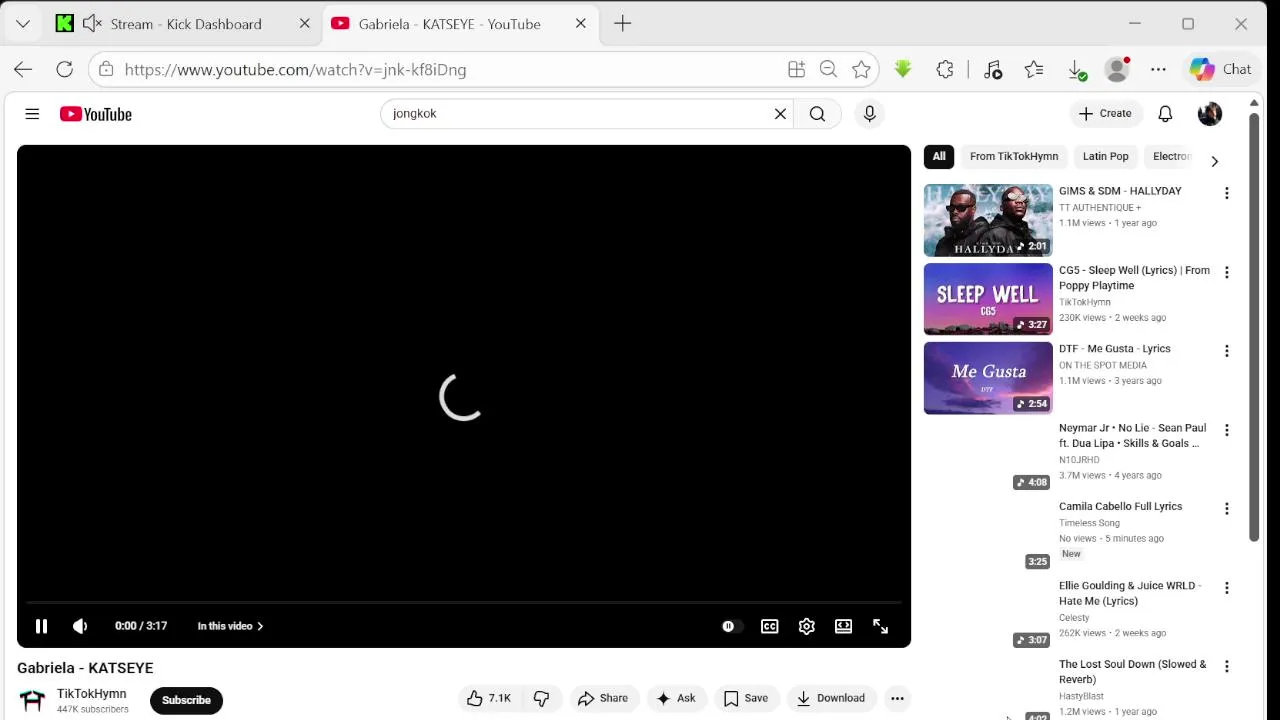The width and height of the screenshot is (1280, 720).
Task: Turn on closed captions (CC)
Action: click(769, 626)
